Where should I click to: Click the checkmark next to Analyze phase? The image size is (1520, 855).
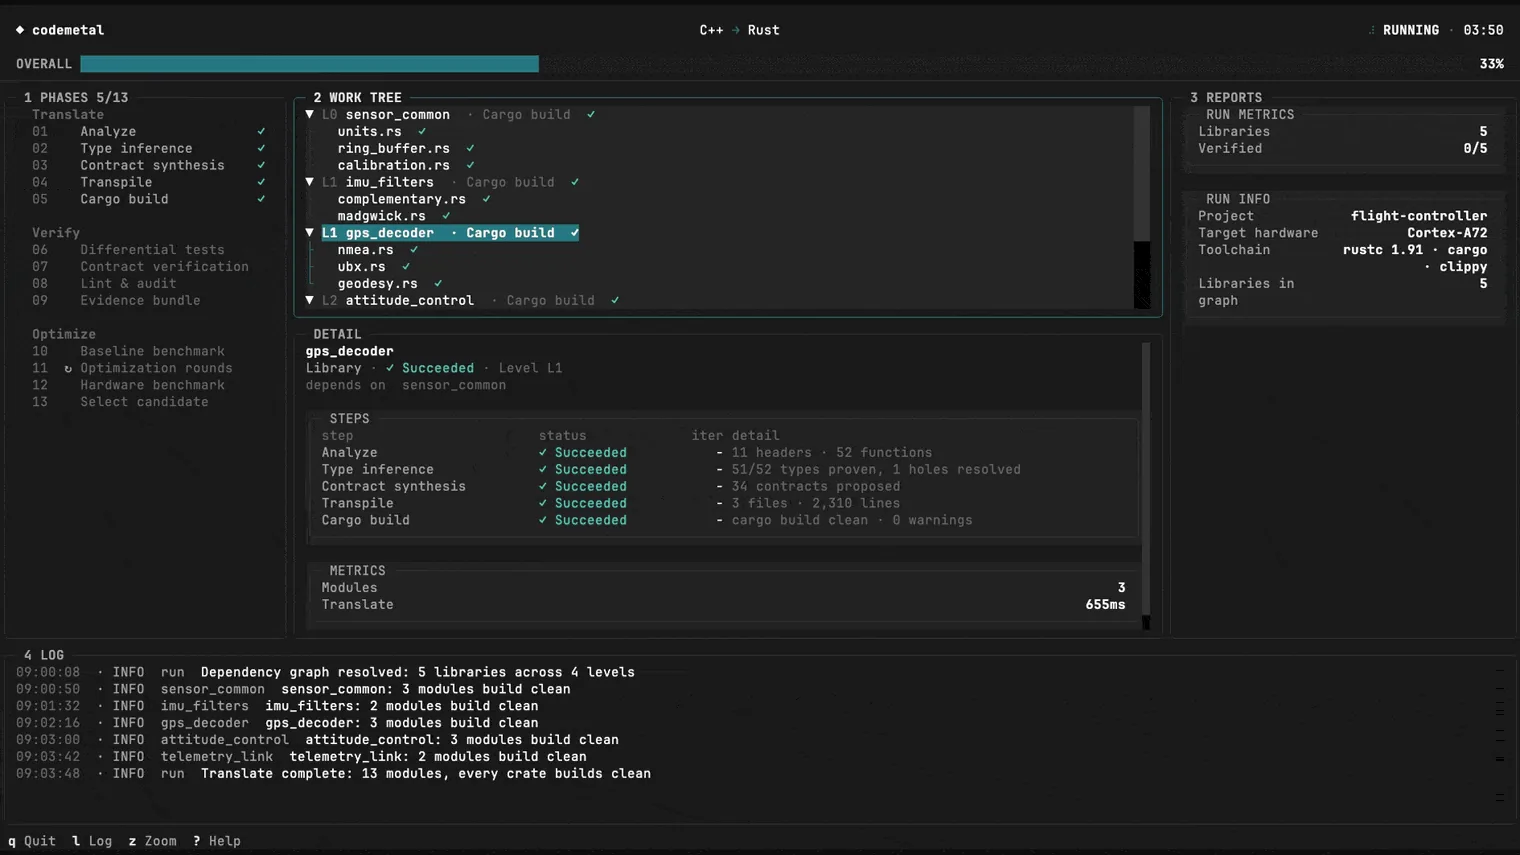tap(261, 132)
